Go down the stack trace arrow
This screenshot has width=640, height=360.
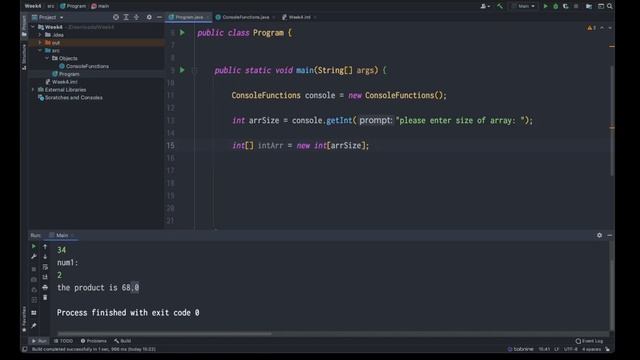(45, 257)
